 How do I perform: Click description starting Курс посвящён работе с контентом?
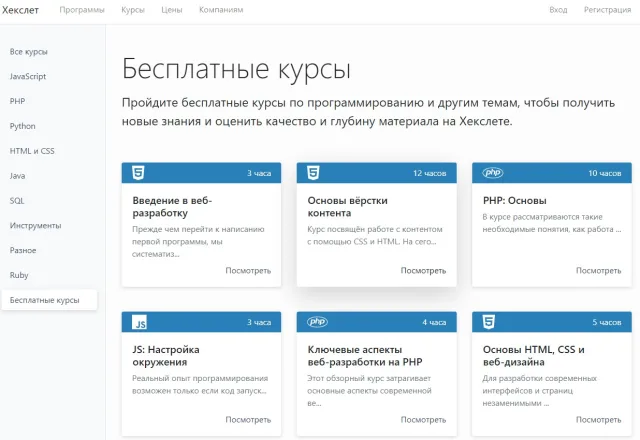point(375,236)
